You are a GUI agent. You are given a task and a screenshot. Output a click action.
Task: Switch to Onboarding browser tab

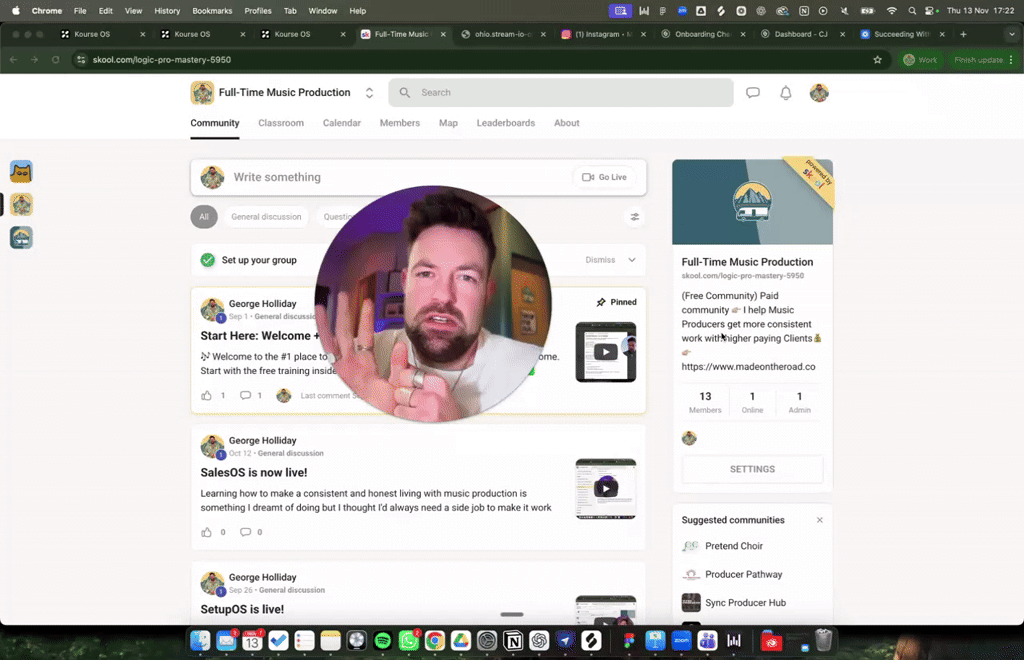coord(702,34)
